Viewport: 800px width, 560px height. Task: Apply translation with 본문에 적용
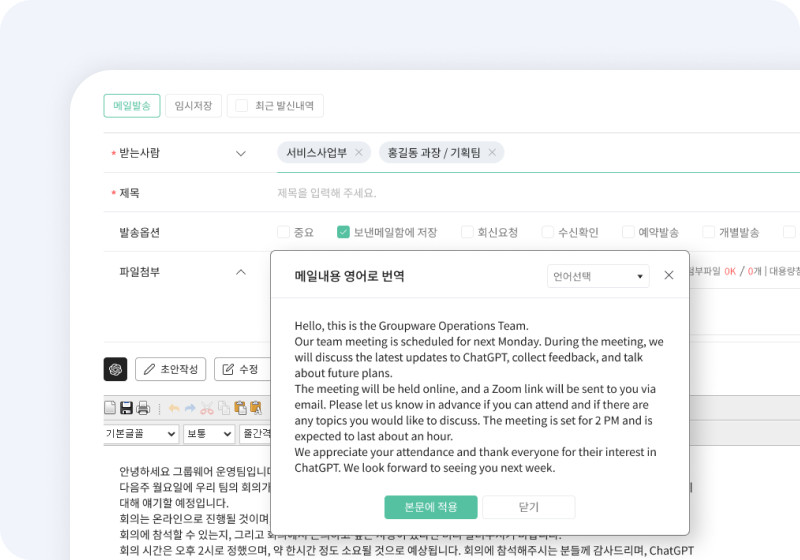pyautogui.click(x=431, y=507)
